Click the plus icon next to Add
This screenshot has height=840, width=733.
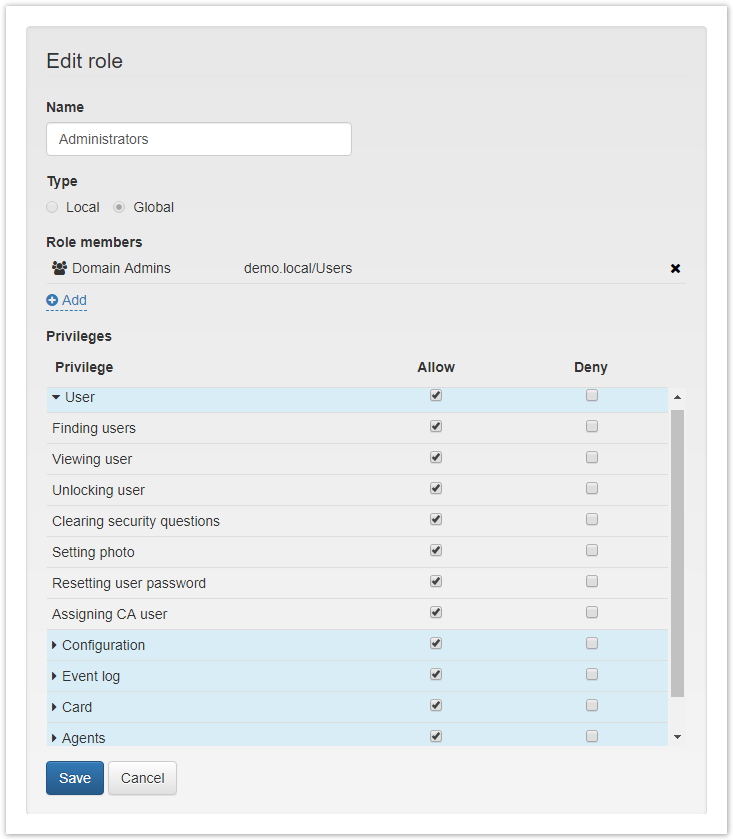tap(51, 300)
